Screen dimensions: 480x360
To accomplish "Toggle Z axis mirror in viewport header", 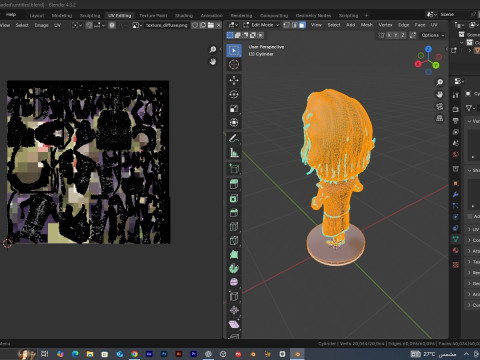I will [x=403, y=35].
